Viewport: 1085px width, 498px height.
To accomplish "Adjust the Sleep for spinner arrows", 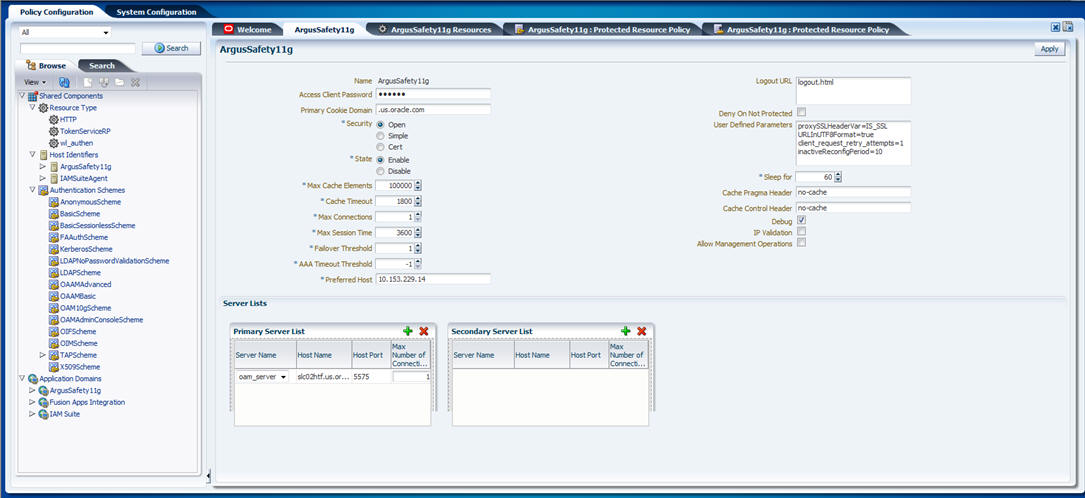I will (x=838, y=177).
